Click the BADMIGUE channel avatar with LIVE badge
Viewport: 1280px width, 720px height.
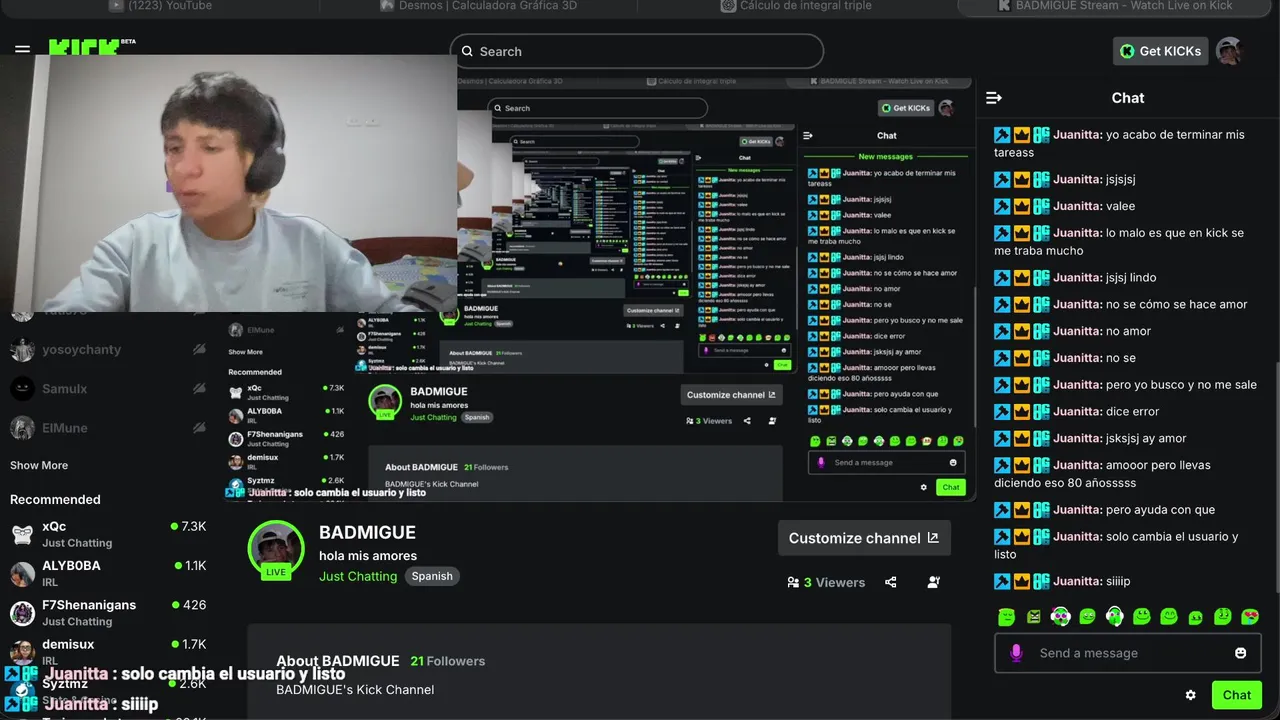[276, 549]
